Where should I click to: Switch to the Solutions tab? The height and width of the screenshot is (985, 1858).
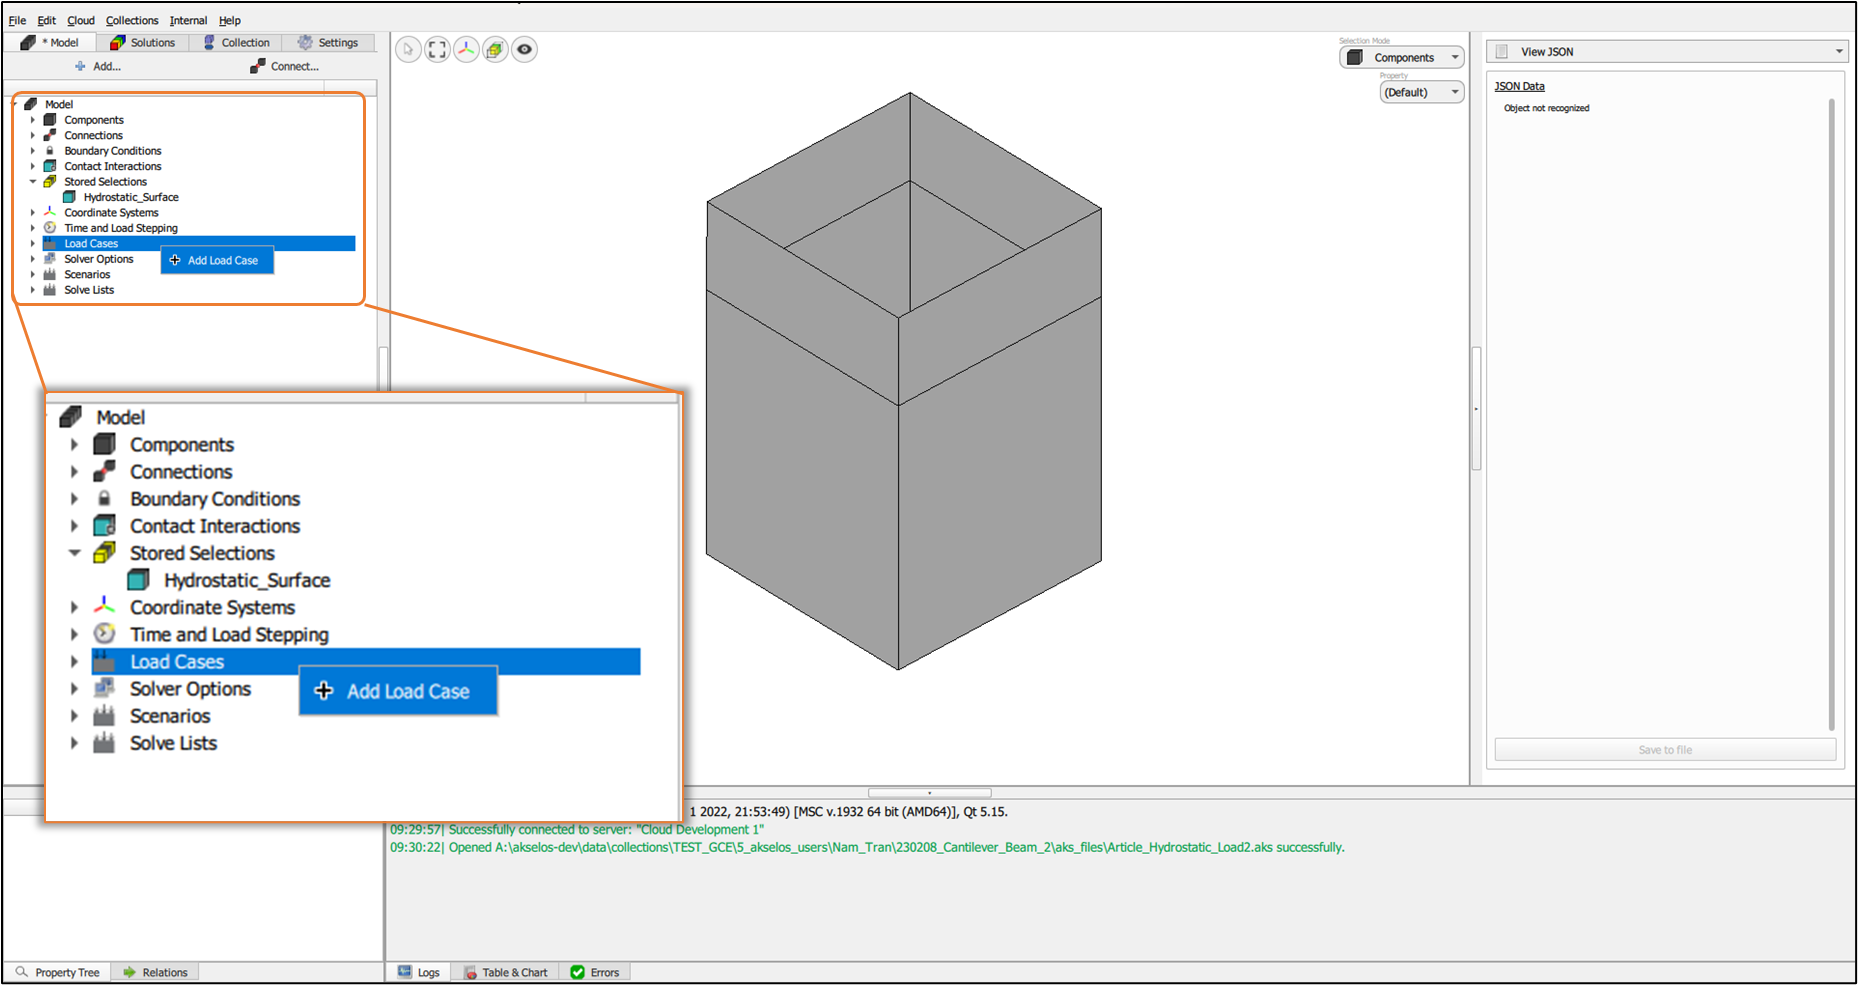(143, 43)
